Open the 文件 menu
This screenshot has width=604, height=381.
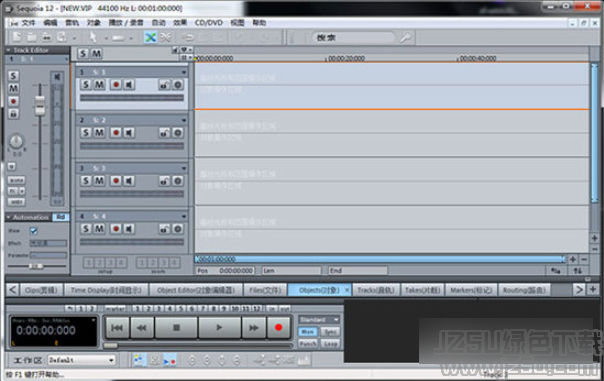[28, 23]
